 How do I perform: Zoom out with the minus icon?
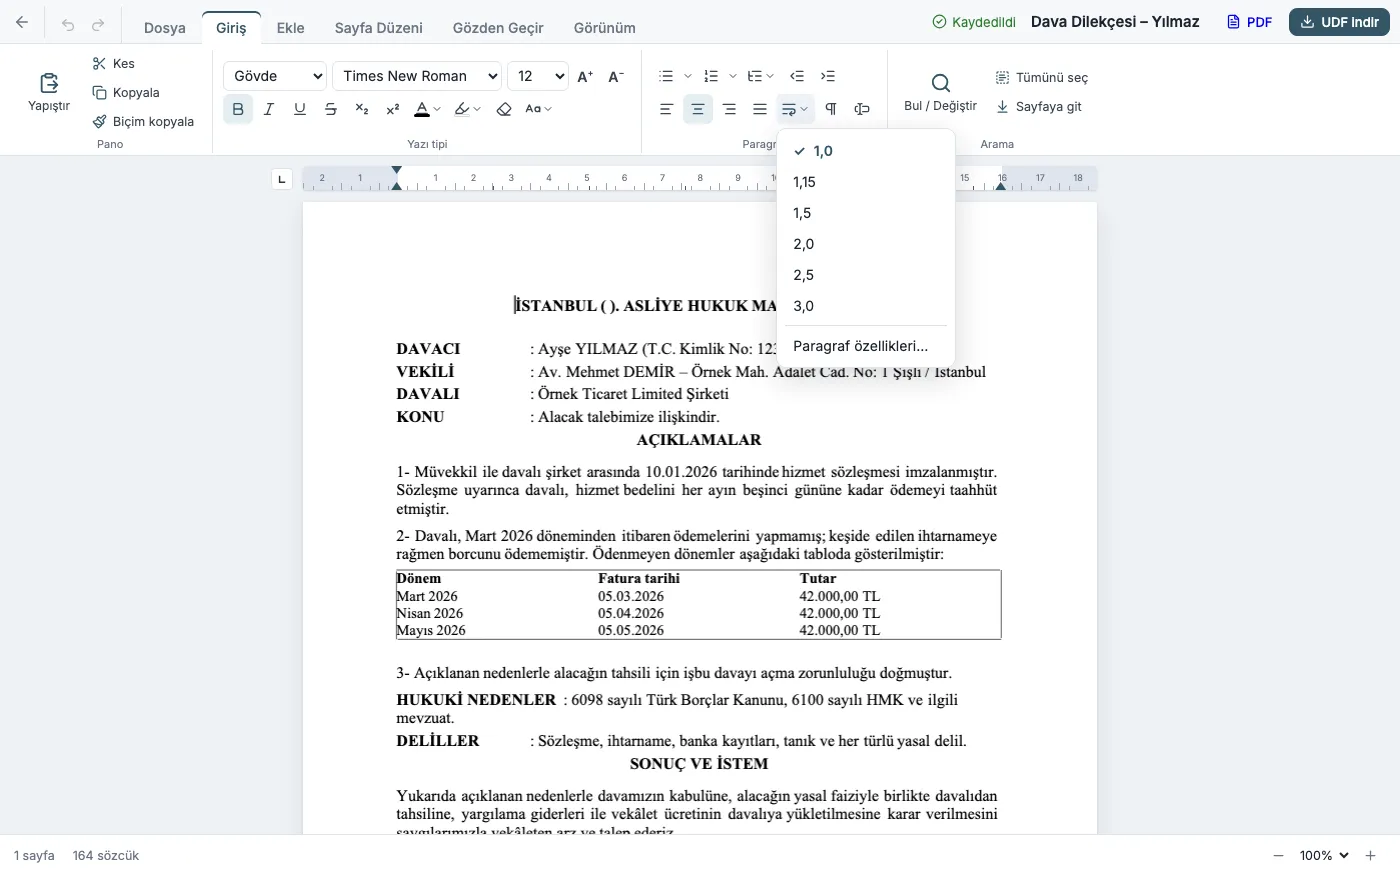click(1278, 856)
